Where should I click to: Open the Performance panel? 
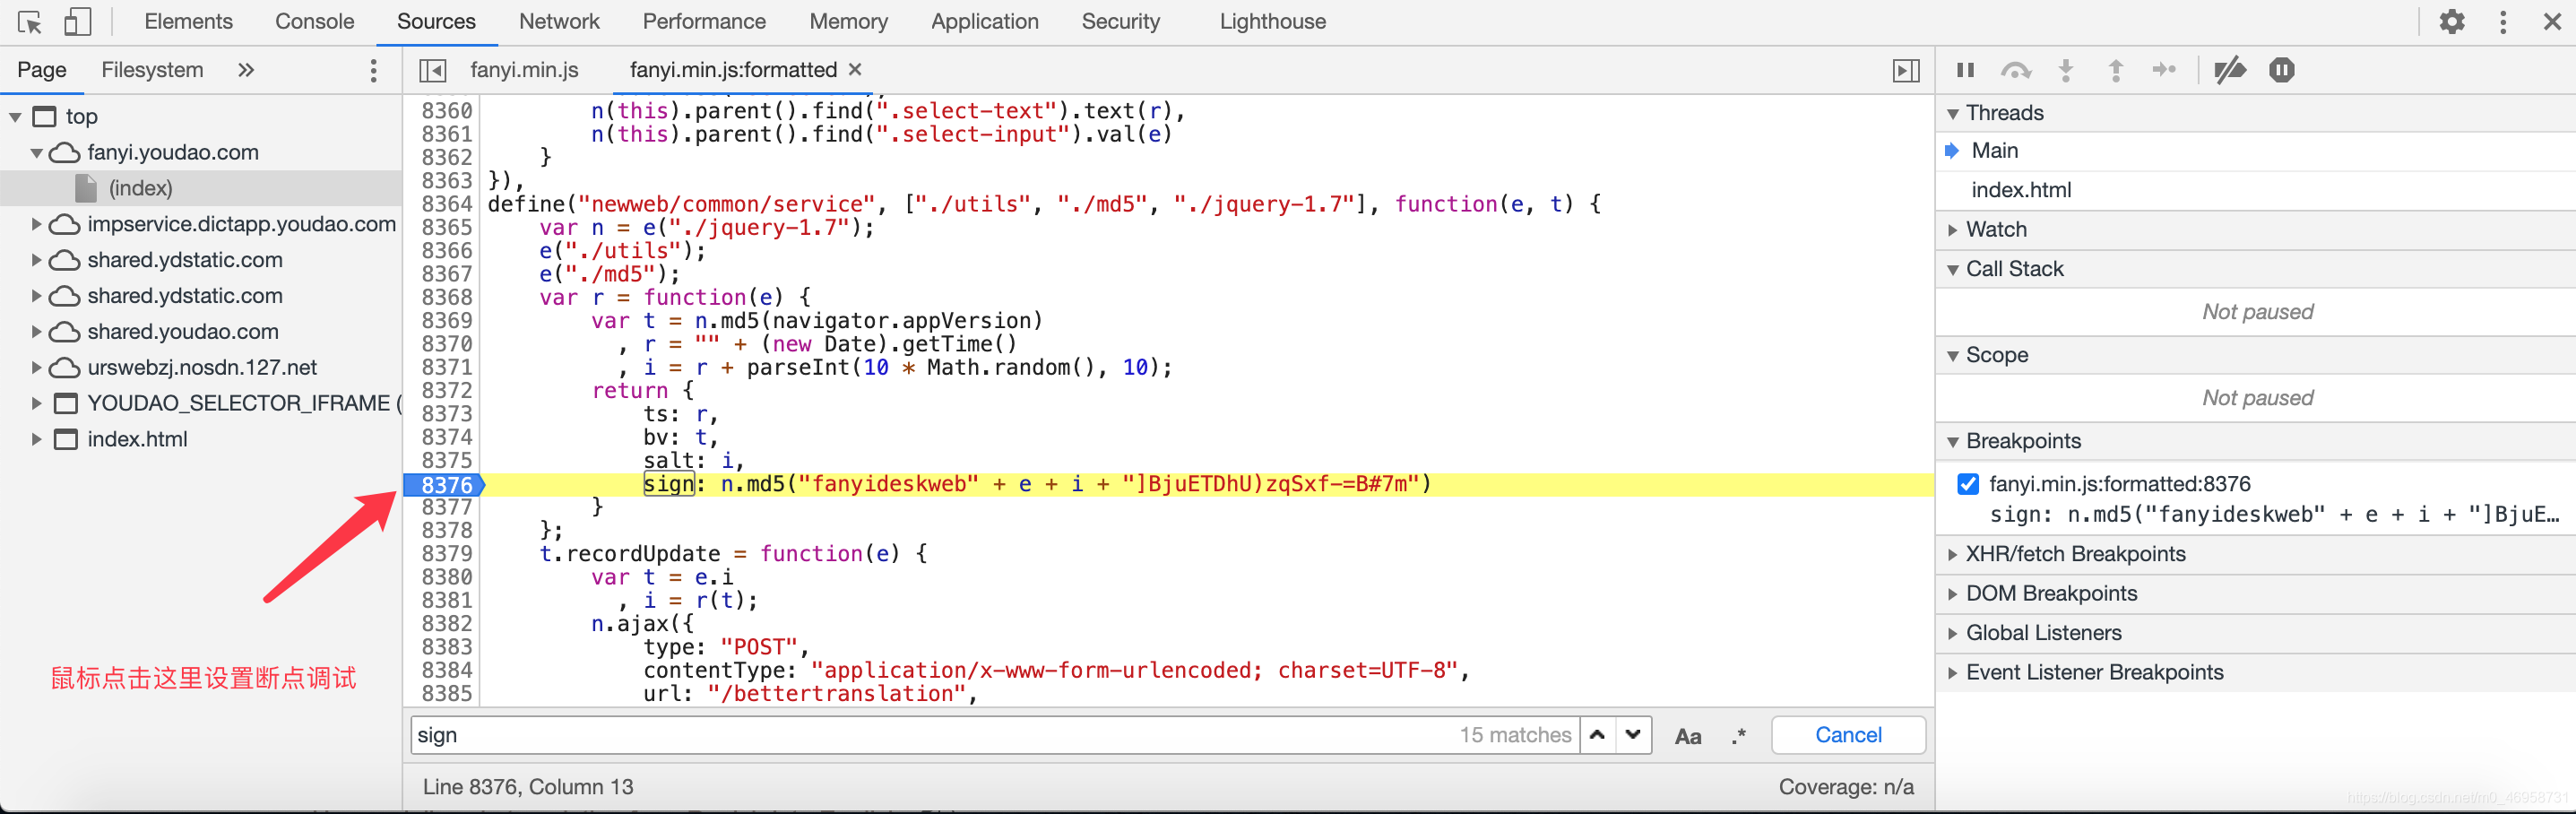704,21
